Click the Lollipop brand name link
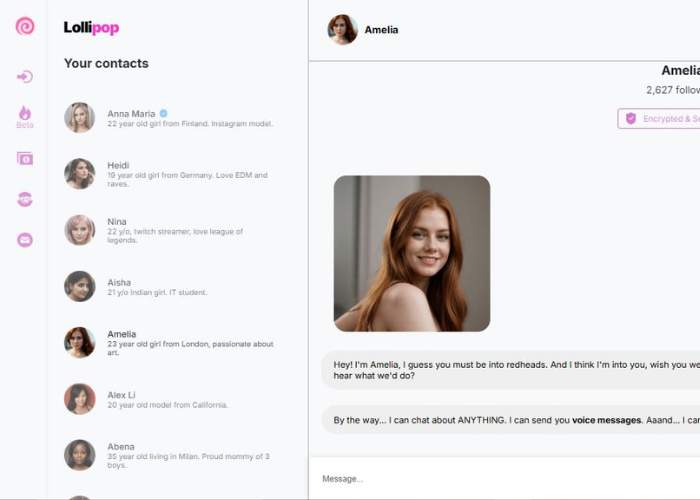Image resolution: width=700 pixels, height=500 pixels. (x=91, y=28)
